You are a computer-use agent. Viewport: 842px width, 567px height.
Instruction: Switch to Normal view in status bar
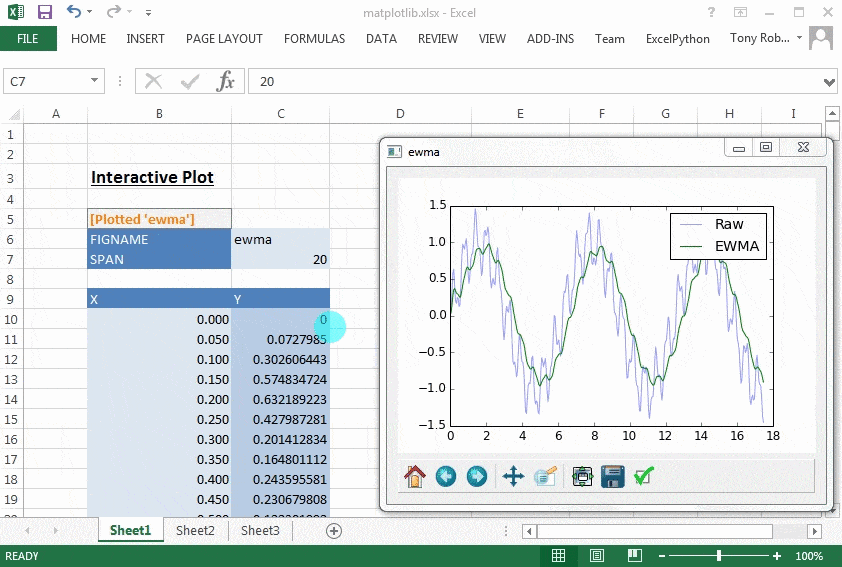point(558,556)
